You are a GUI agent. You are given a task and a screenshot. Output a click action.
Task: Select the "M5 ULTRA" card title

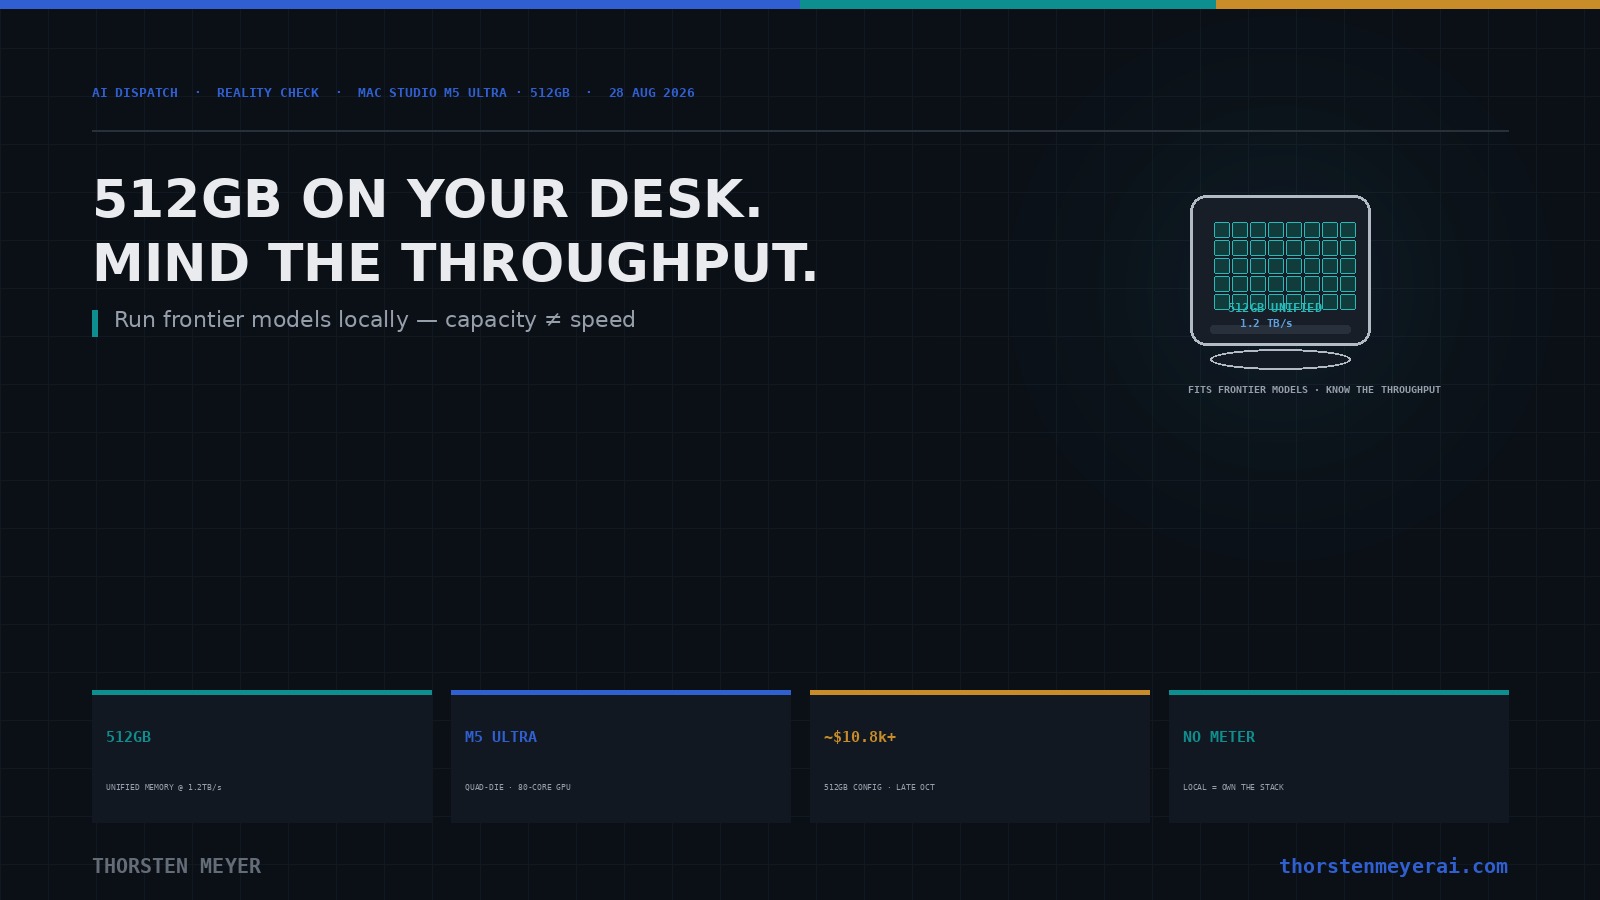501,737
